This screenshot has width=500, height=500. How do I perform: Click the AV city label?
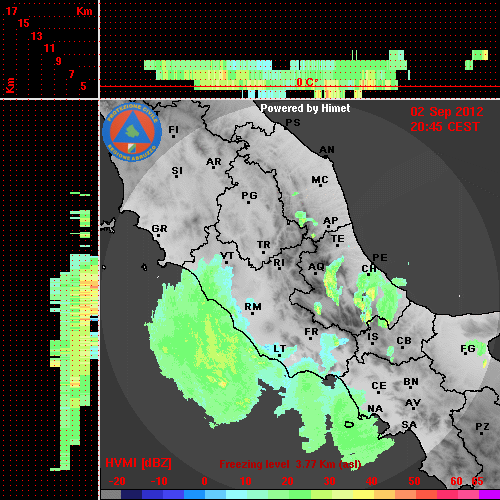pyautogui.click(x=413, y=403)
